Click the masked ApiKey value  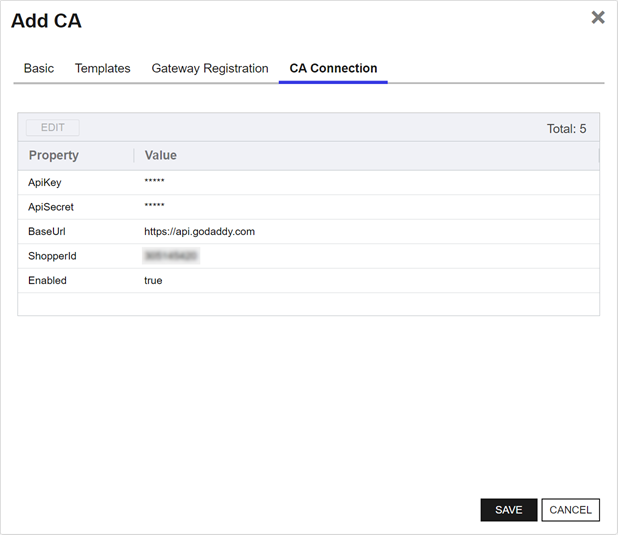(154, 183)
